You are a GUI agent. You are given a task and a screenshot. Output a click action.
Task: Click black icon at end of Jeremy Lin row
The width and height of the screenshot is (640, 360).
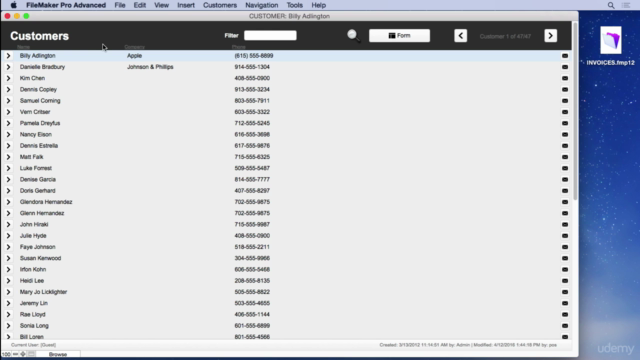(x=565, y=303)
